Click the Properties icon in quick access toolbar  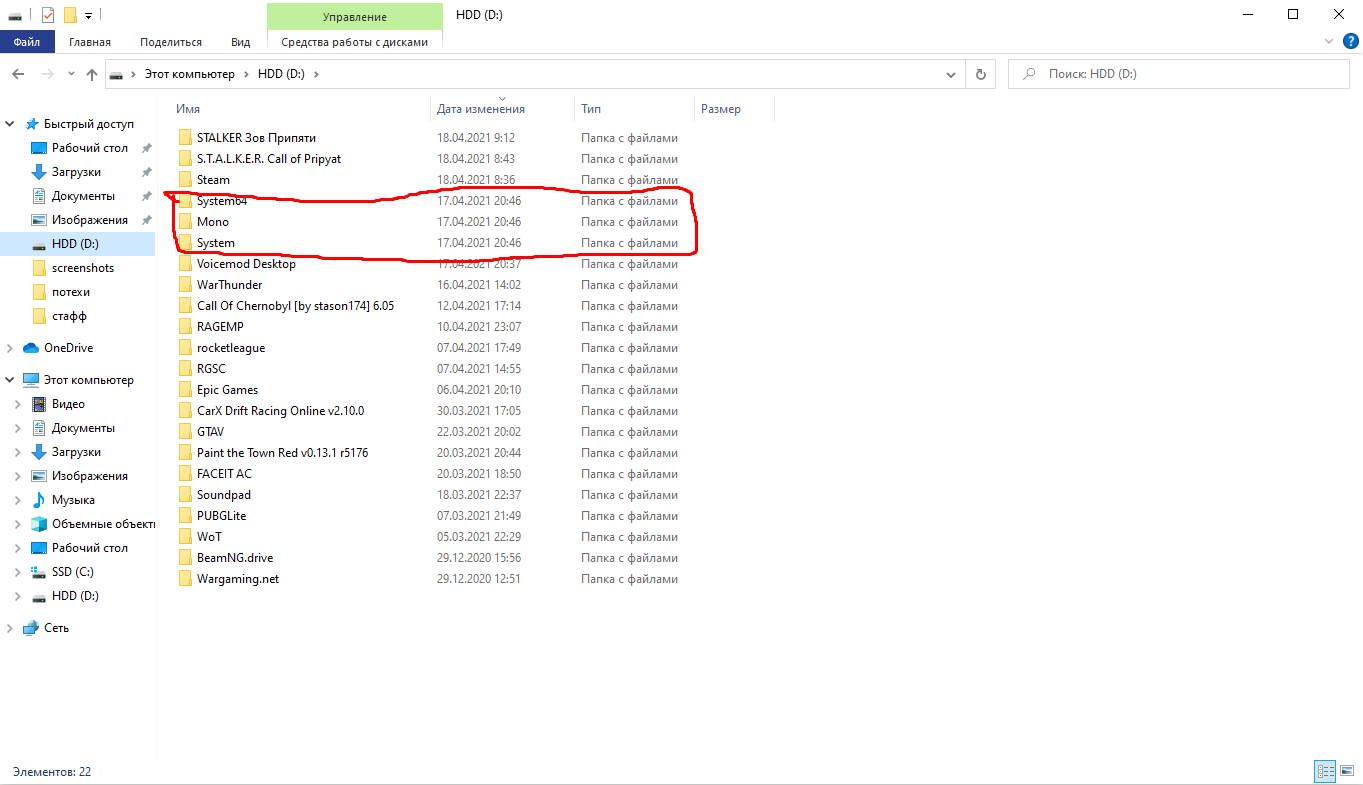48,15
